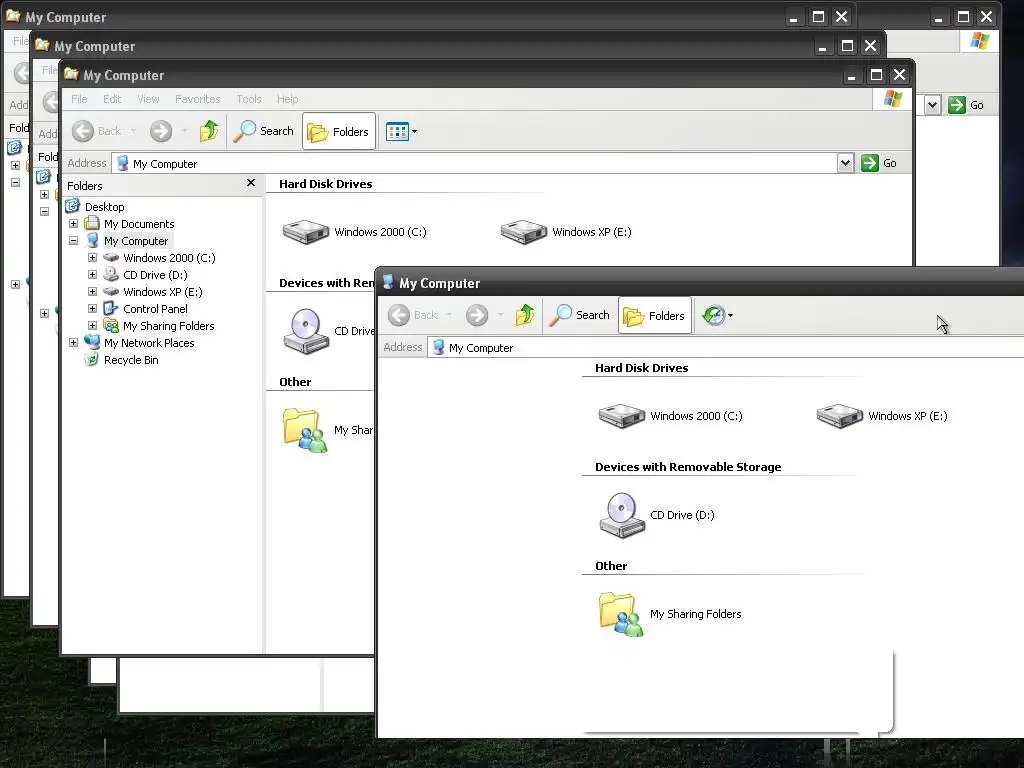The height and width of the screenshot is (768, 1024).
Task: Click the front window address field
Action: [x=726, y=347]
